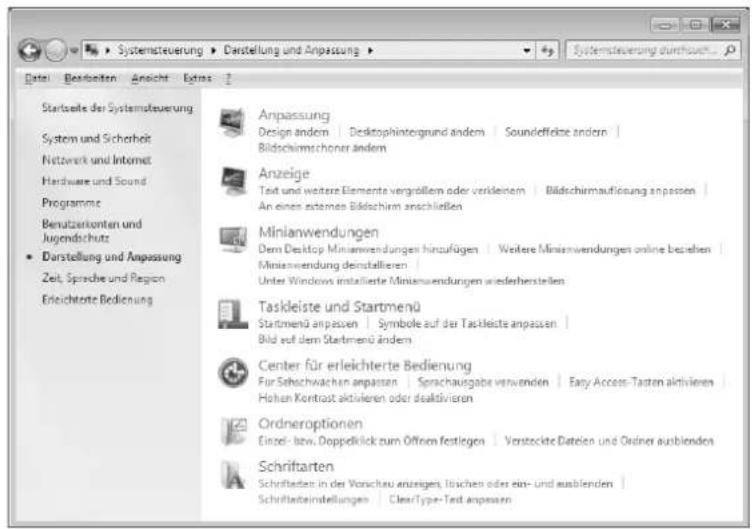
Task: Expand the chevron after Systemsteuerung breadcrumb
Action: pyautogui.click(x=214, y=50)
